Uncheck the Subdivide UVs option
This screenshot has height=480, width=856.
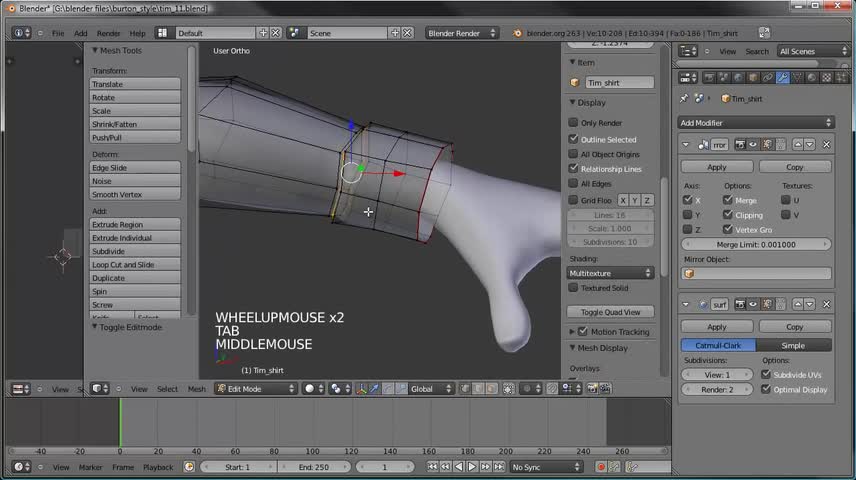click(766, 375)
